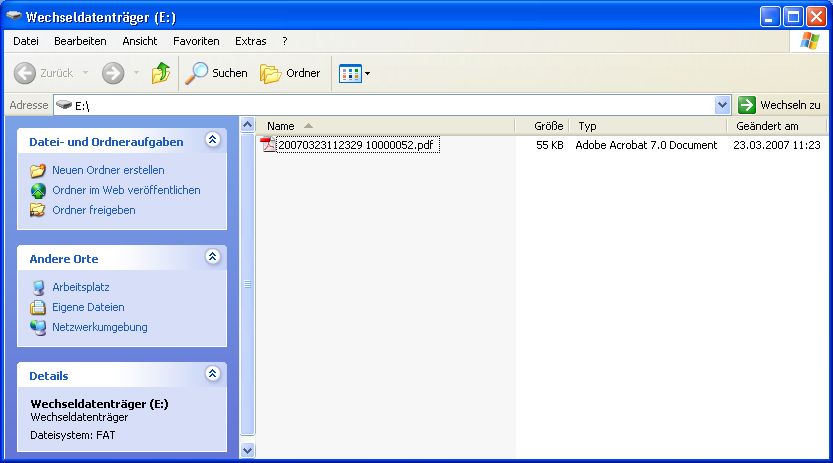Screen dimensions: 833x463
Task: Collapse the Andere Orte panel
Action: [x=212, y=256]
